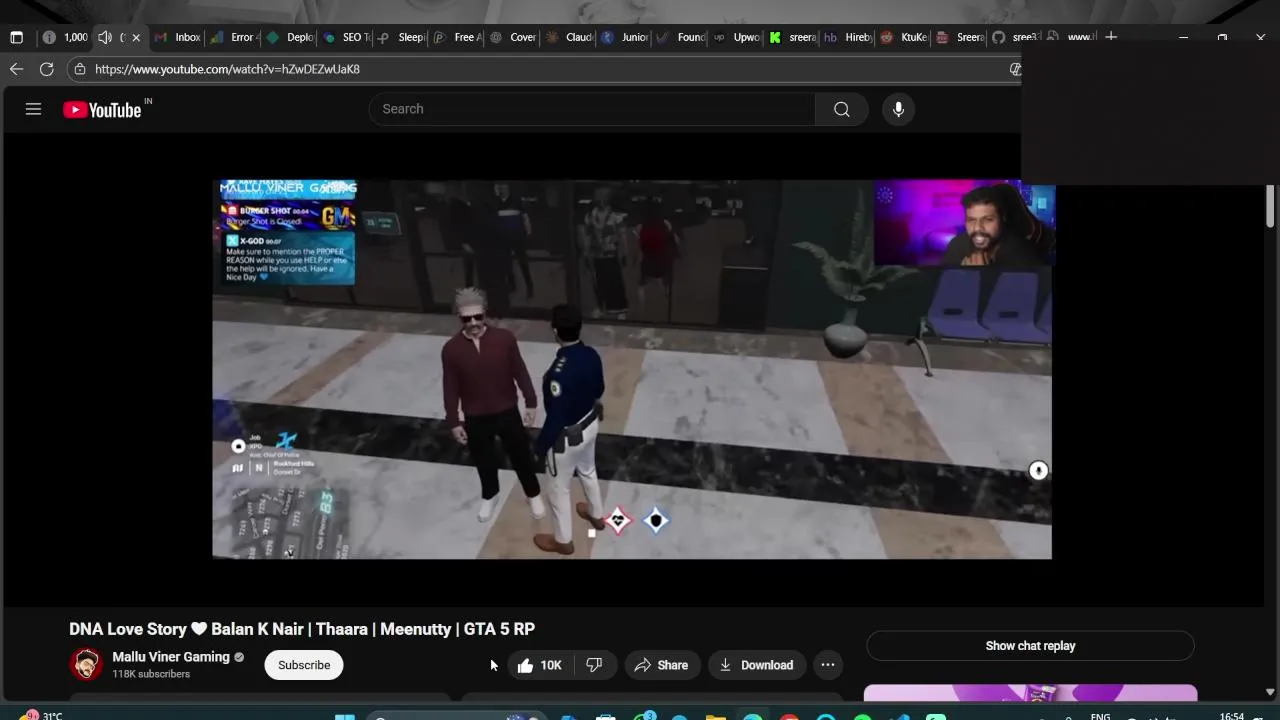Click the 118K subscribers text
Image resolution: width=1280 pixels, height=720 pixels.
pyautogui.click(x=151, y=674)
